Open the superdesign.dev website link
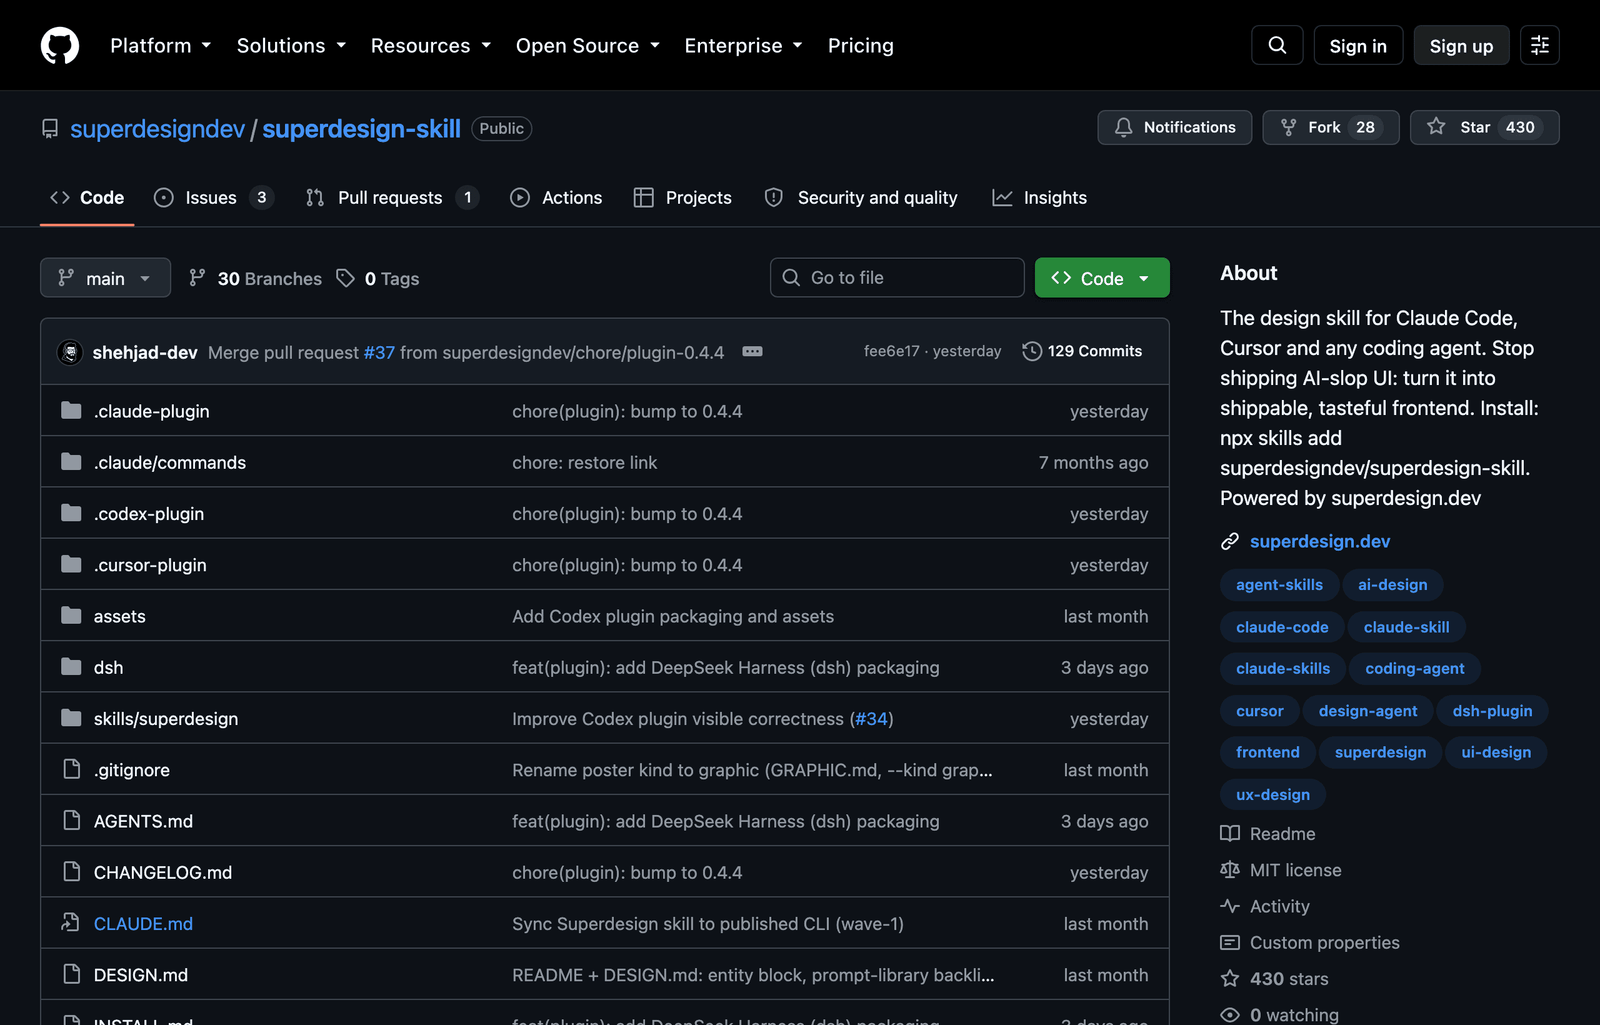Screen dimensions: 1600x1025 click(1320, 541)
